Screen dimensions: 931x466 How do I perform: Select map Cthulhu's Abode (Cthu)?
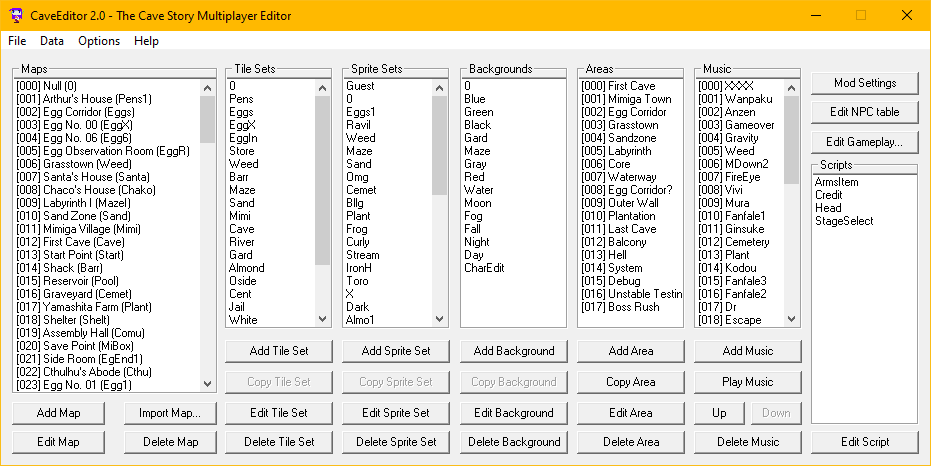(84, 372)
